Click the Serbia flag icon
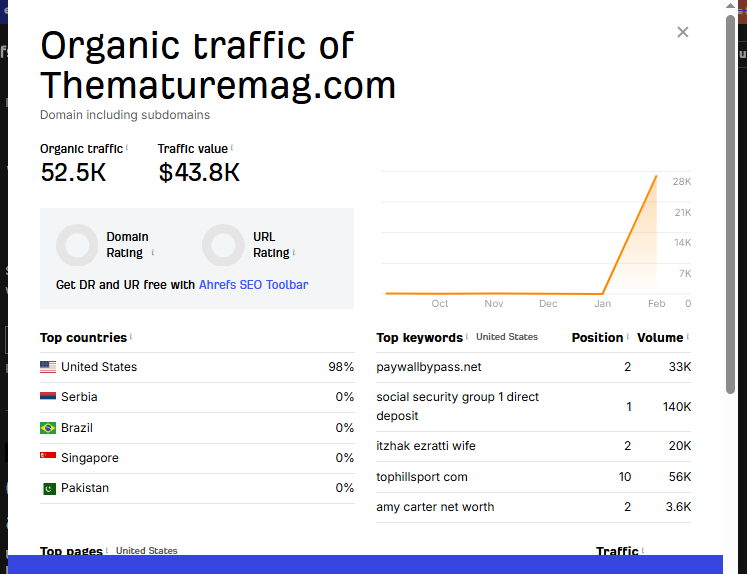 tap(48, 396)
